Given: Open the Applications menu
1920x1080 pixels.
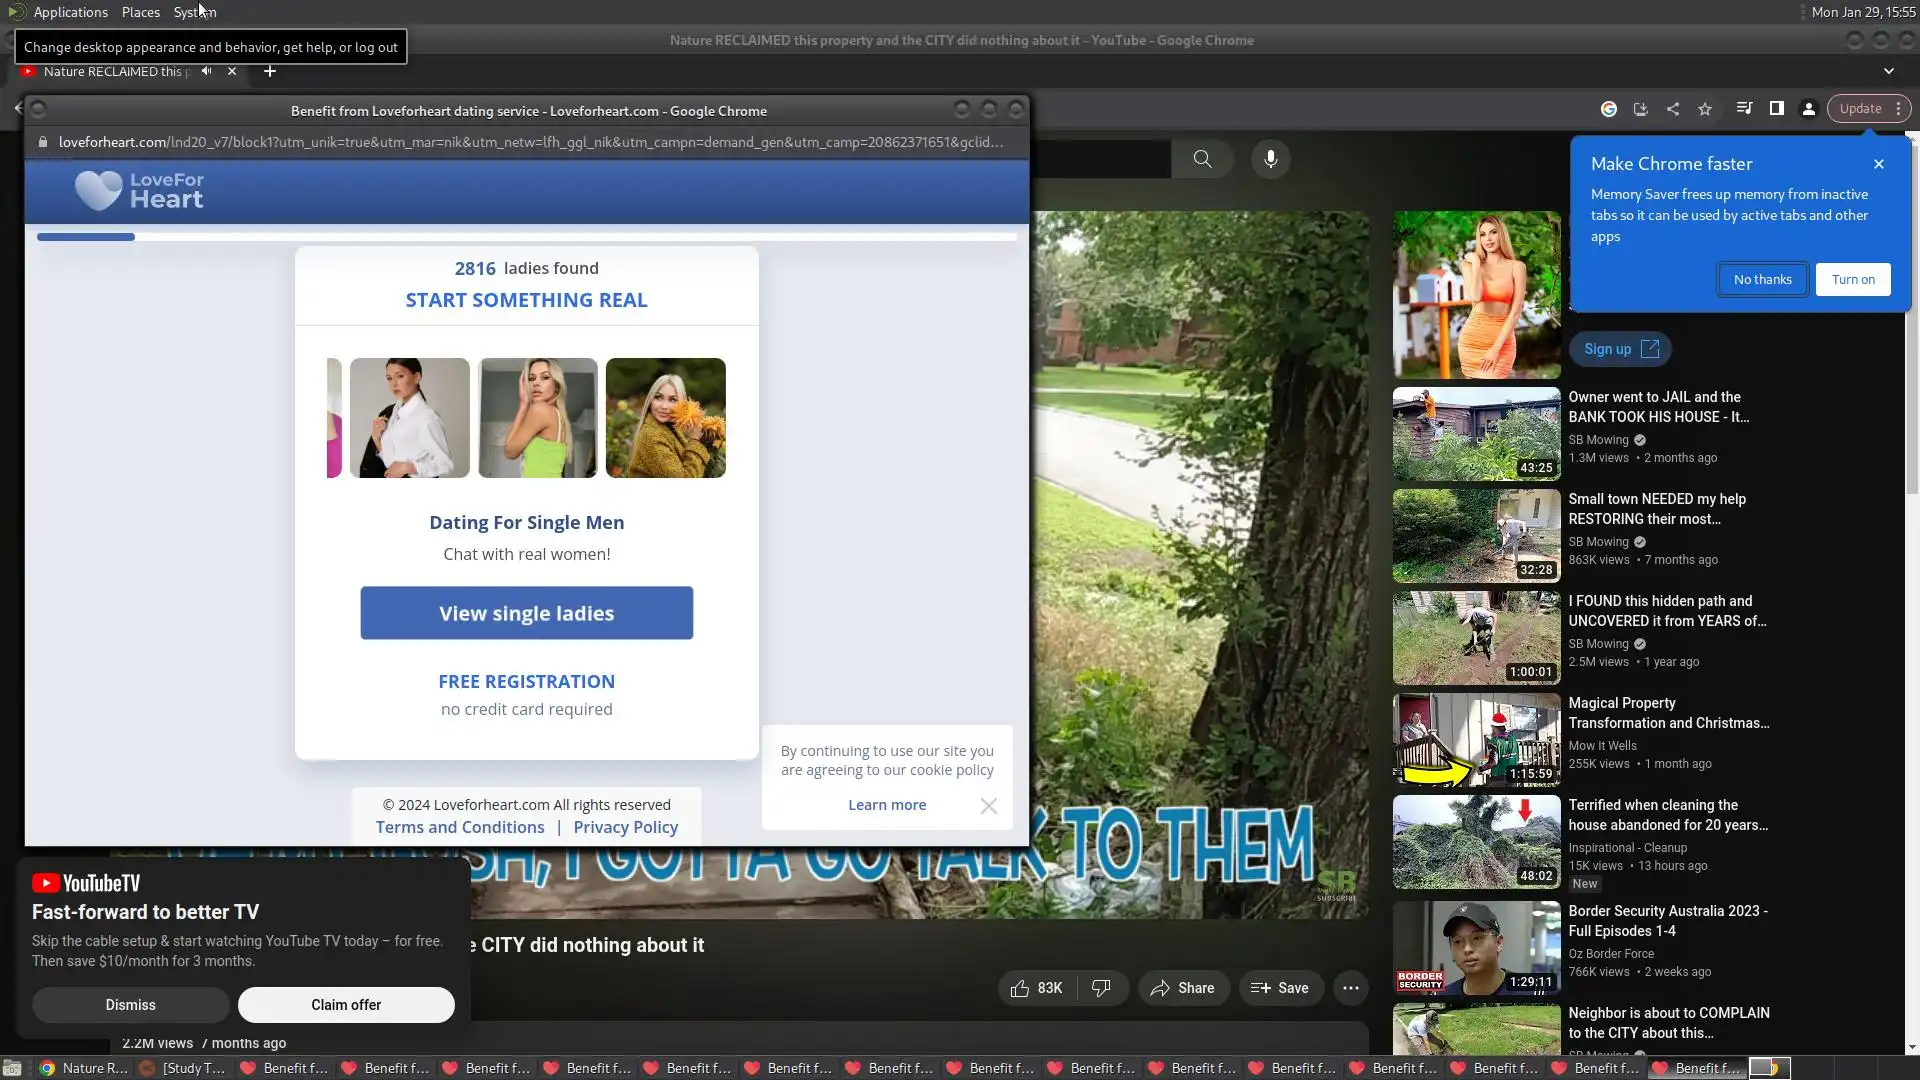Looking at the screenshot, I should click(x=70, y=12).
